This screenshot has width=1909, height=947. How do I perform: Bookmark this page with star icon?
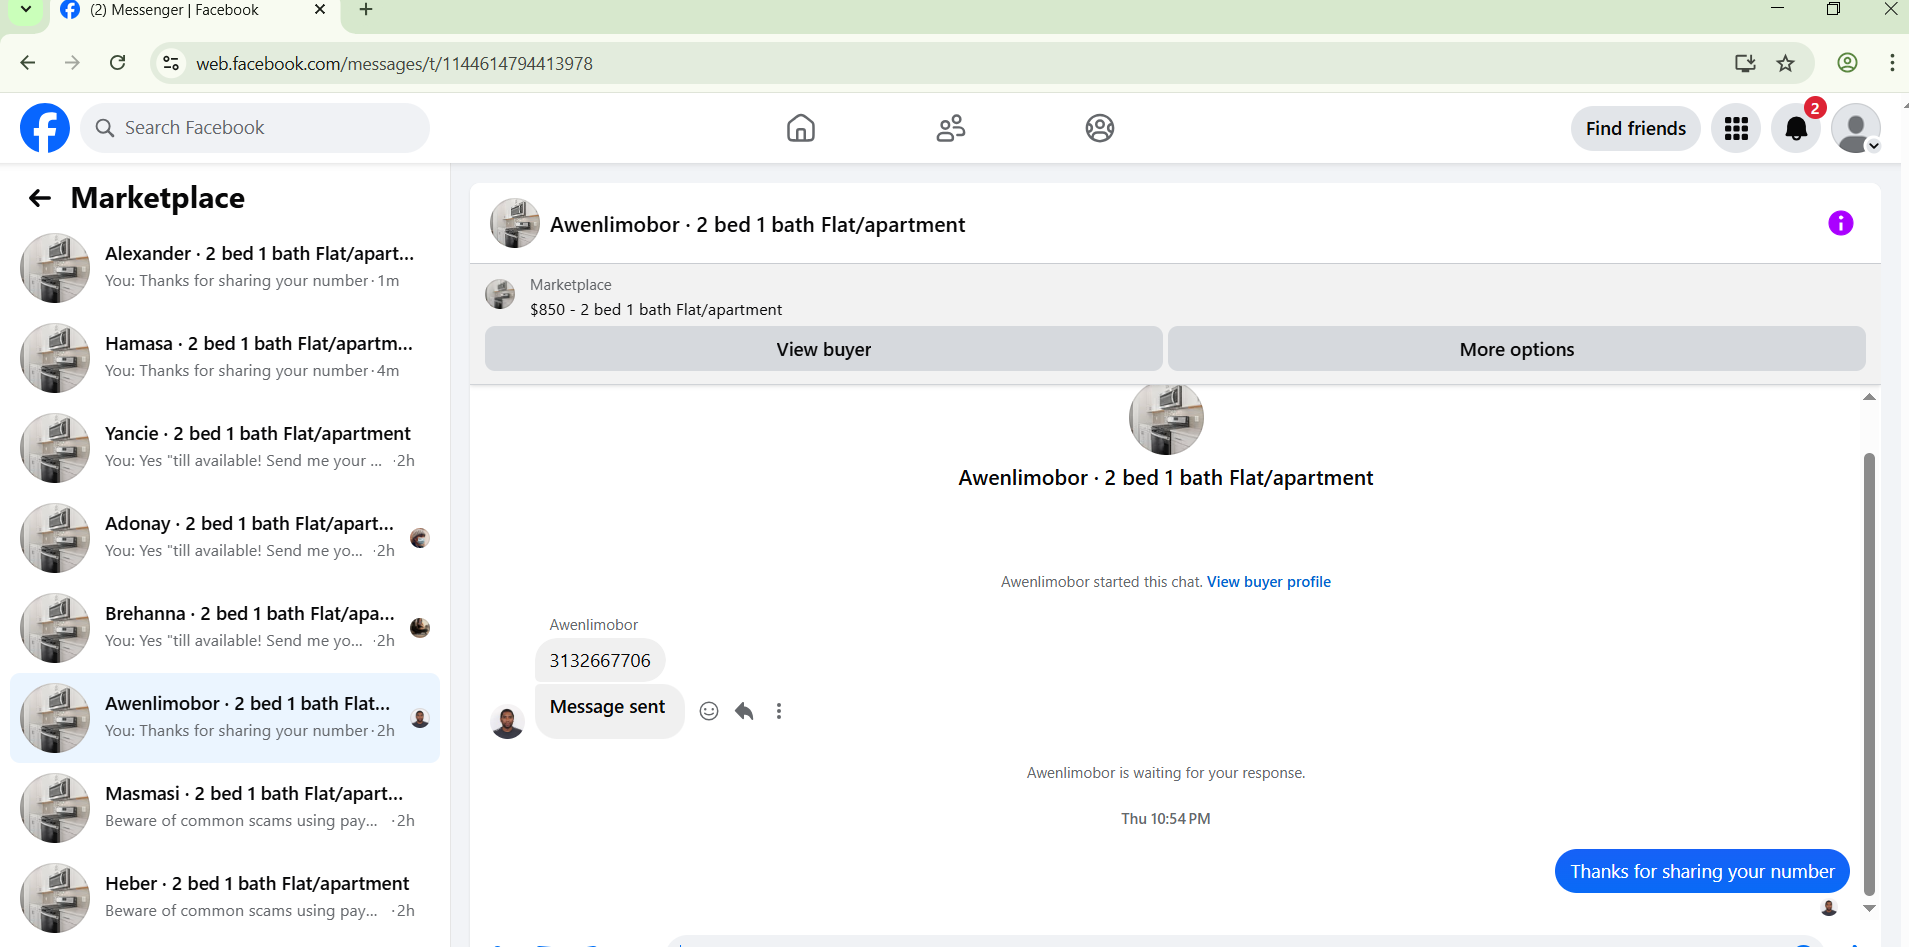point(1785,63)
